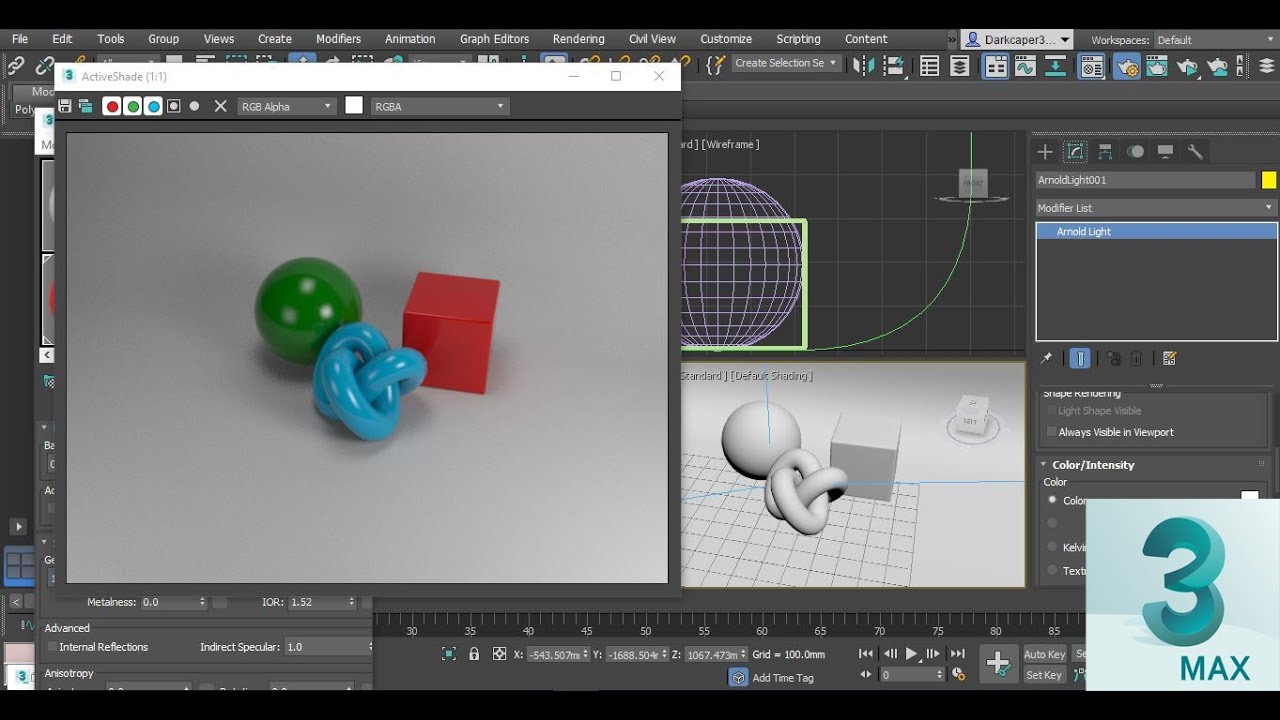Click the white color swatch in ActiveShade

coord(354,105)
